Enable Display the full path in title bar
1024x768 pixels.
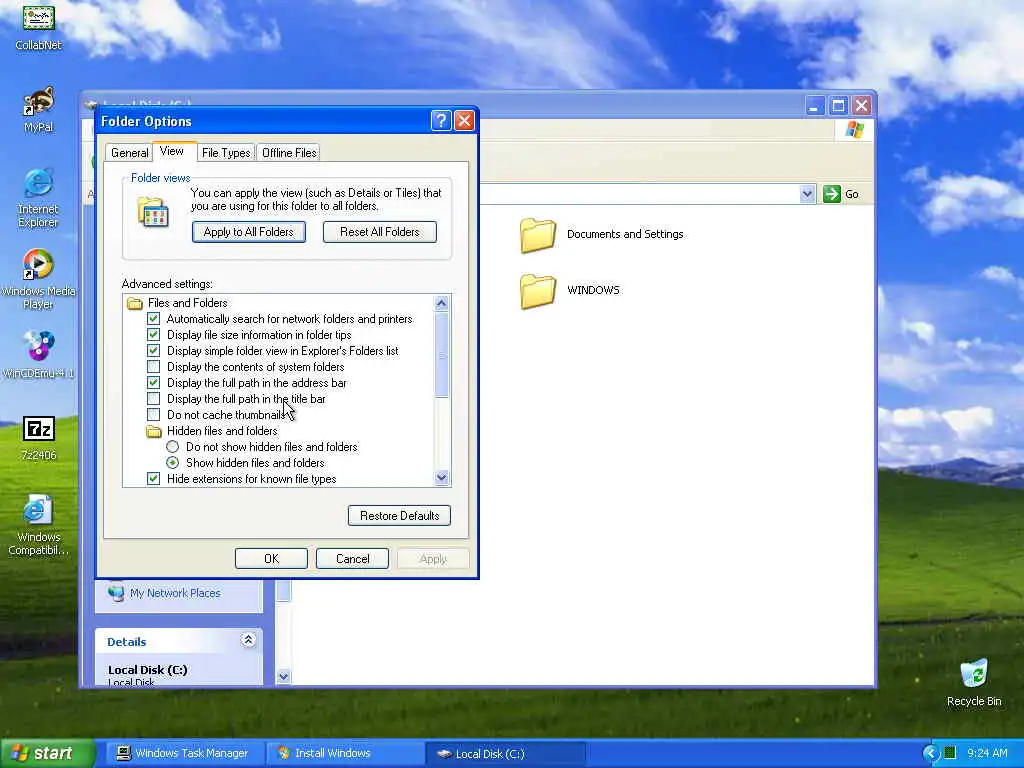(x=153, y=398)
